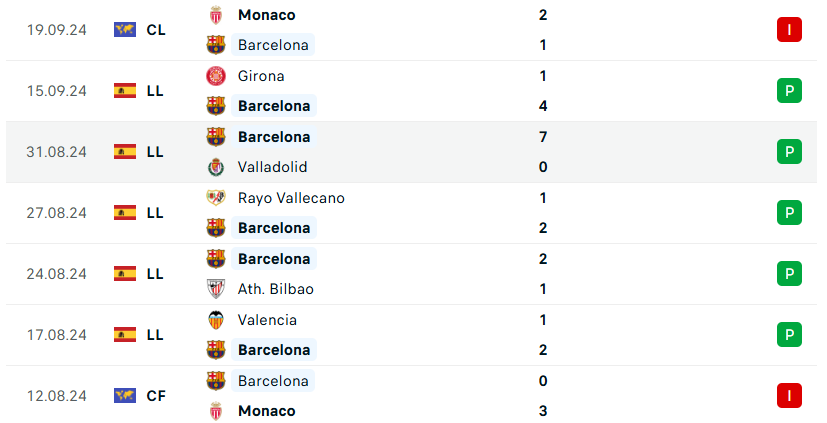This screenshot has width=827, height=423.
Task: Click green win badge for Girona match
Action: point(789,91)
